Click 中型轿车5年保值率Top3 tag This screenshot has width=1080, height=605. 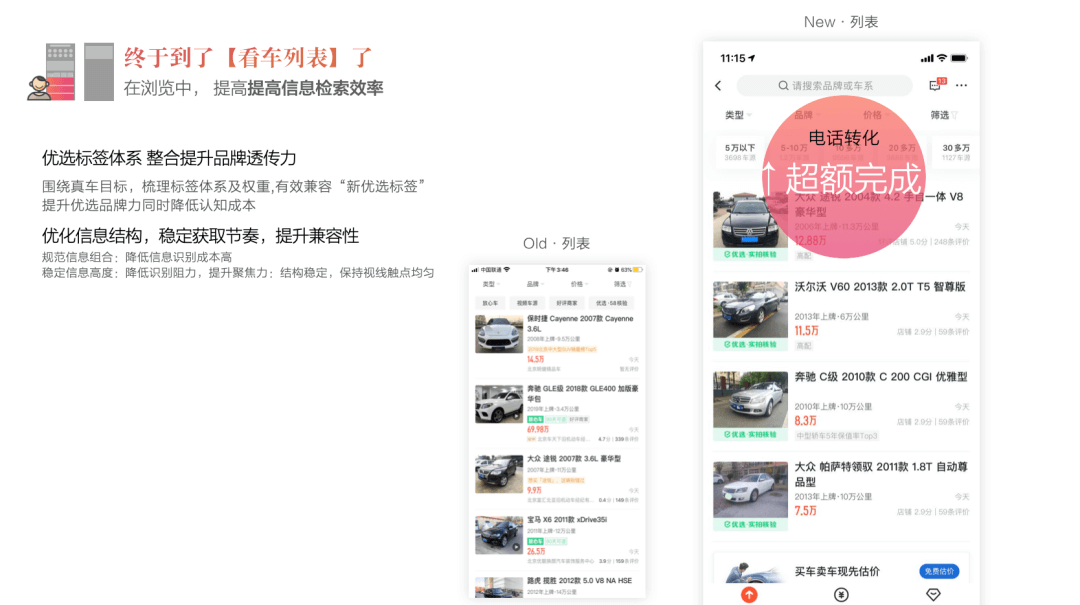[837, 435]
